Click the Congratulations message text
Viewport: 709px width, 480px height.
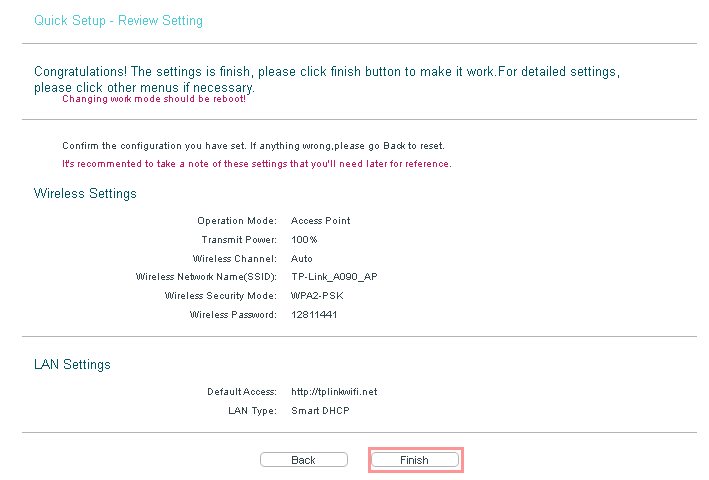(326, 72)
